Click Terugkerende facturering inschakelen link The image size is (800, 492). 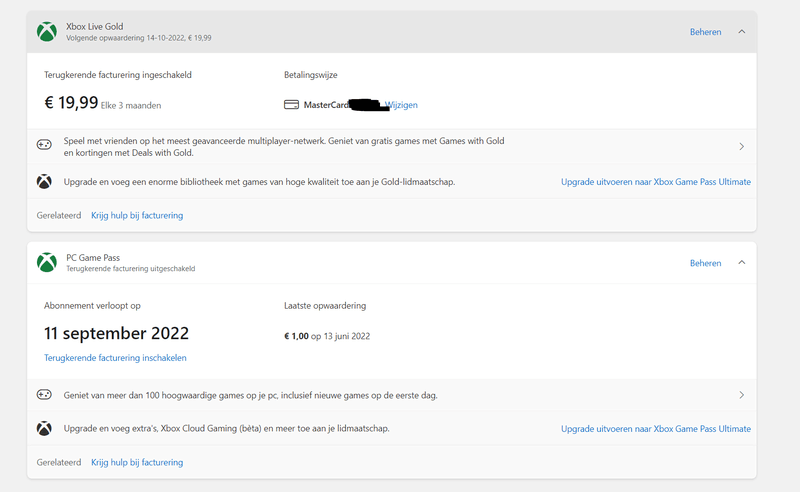pyautogui.click(x=115, y=358)
